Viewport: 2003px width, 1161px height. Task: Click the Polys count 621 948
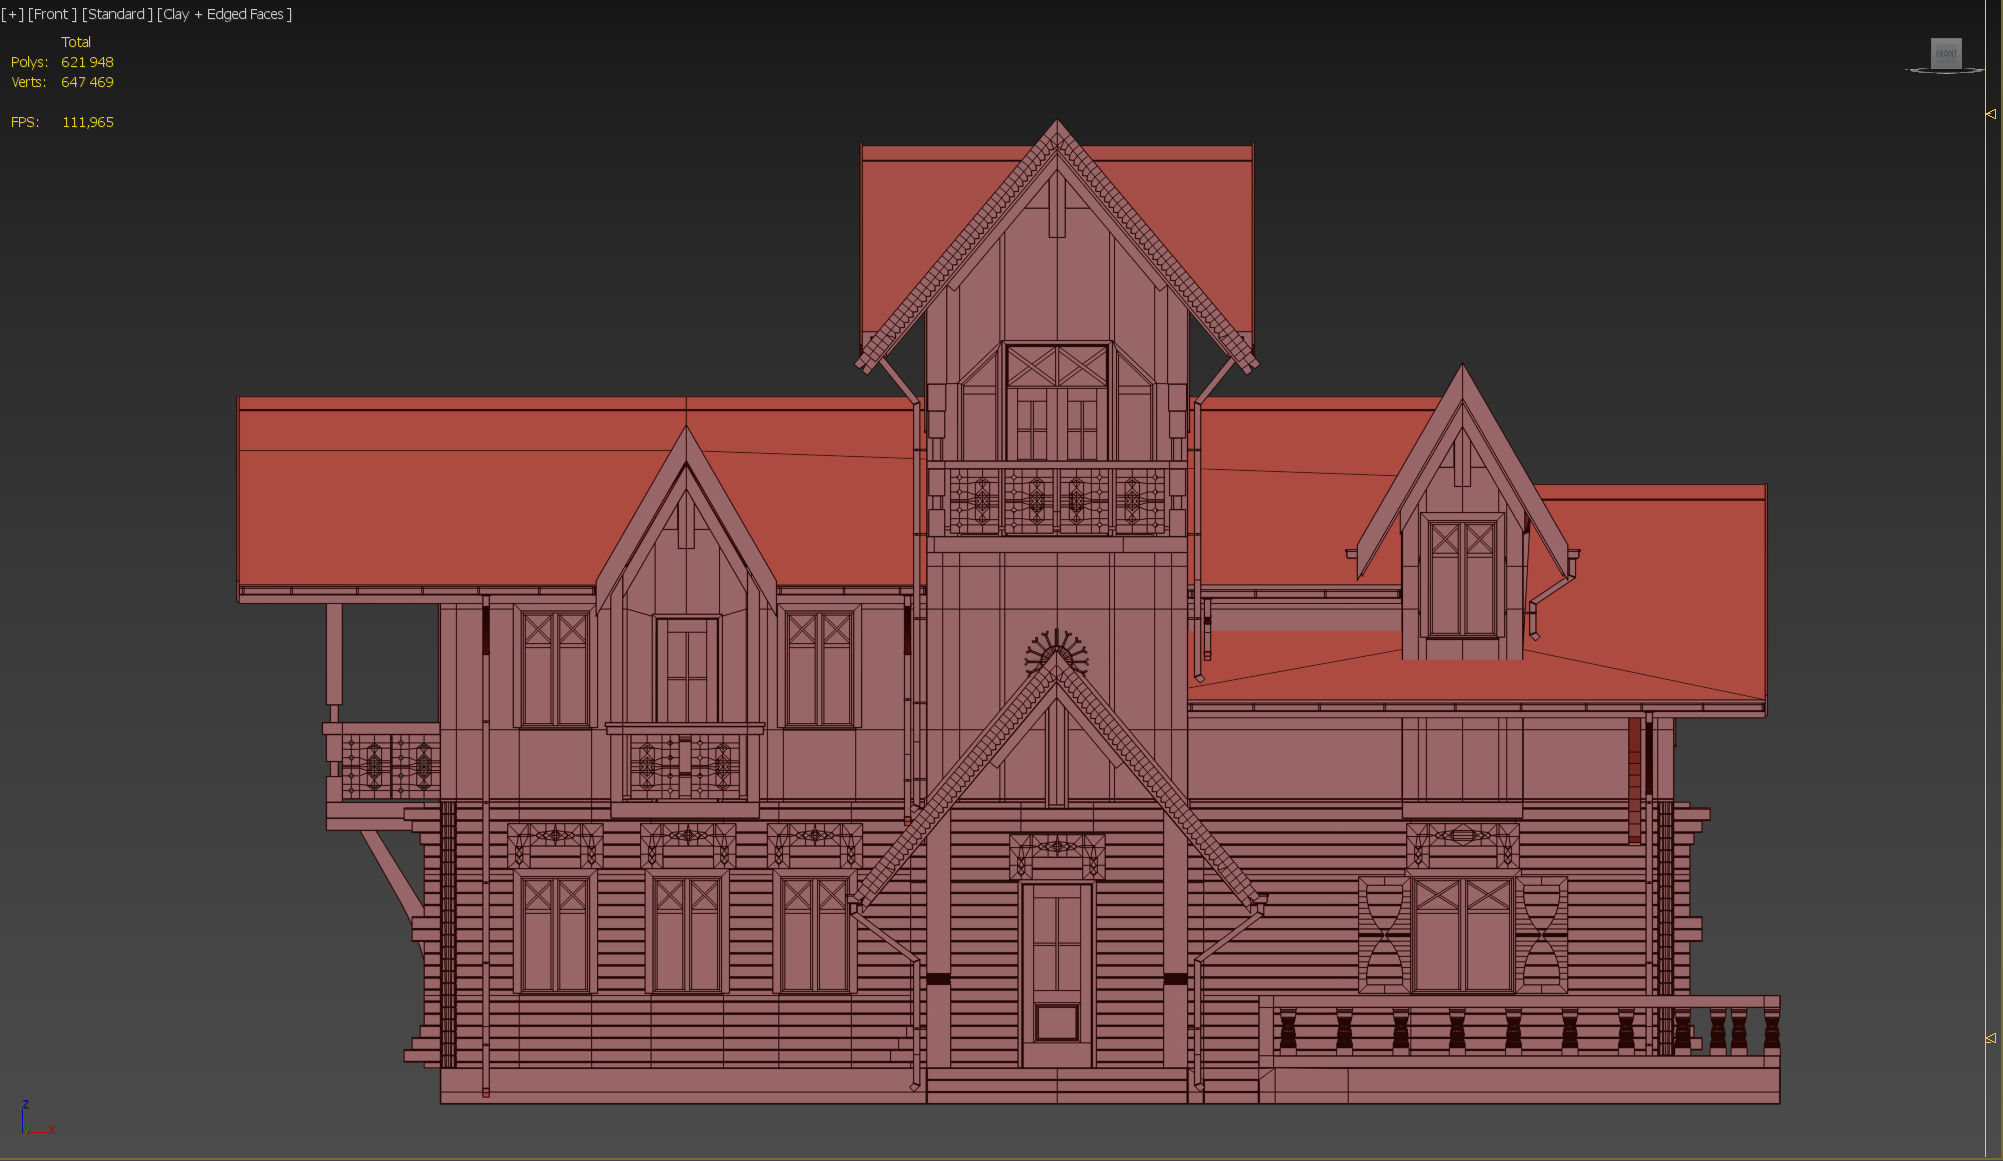pyautogui.click(x=87, y=62)
